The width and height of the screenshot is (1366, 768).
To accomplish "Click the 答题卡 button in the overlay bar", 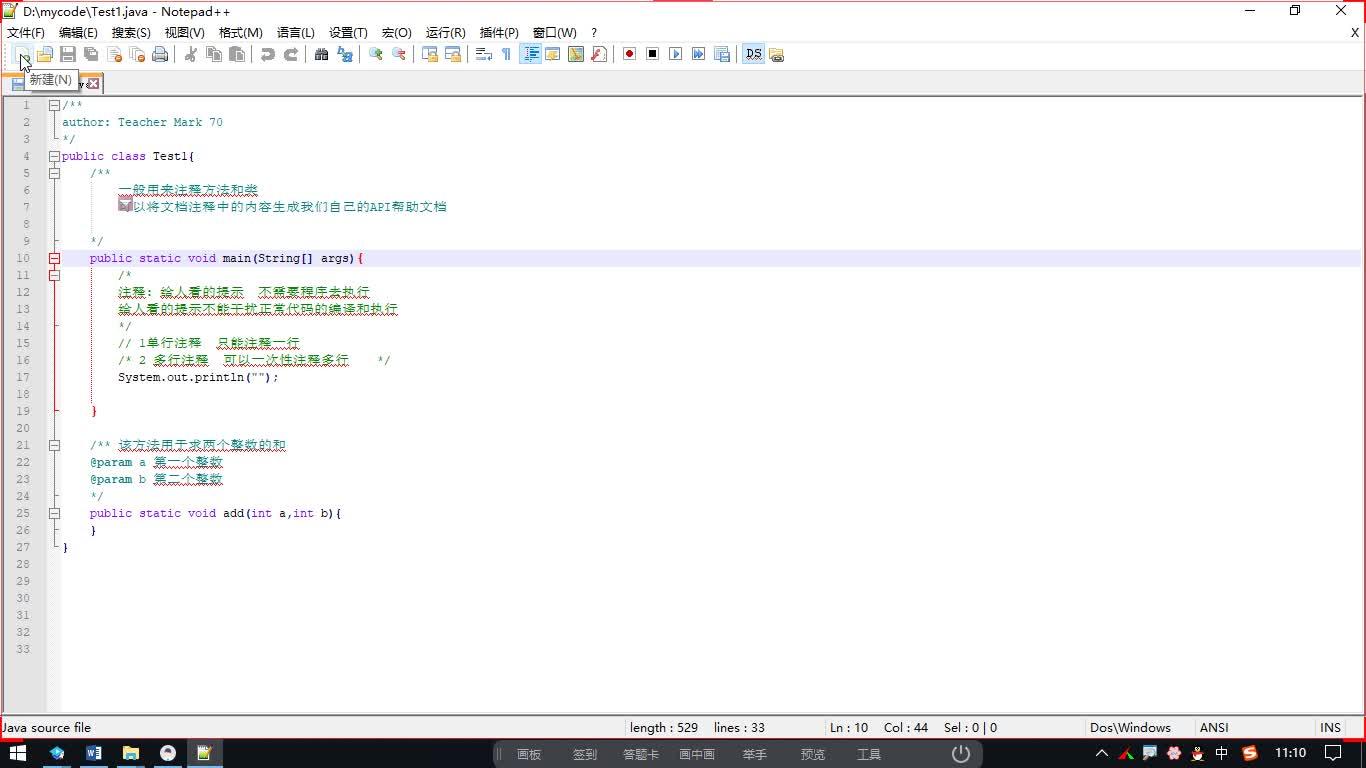I will pos(641,754).
